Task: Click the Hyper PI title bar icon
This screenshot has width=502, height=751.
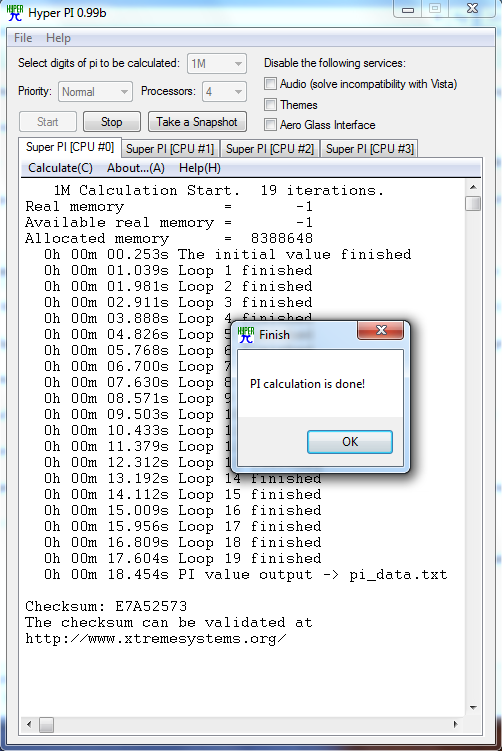Action: (15, 13)
